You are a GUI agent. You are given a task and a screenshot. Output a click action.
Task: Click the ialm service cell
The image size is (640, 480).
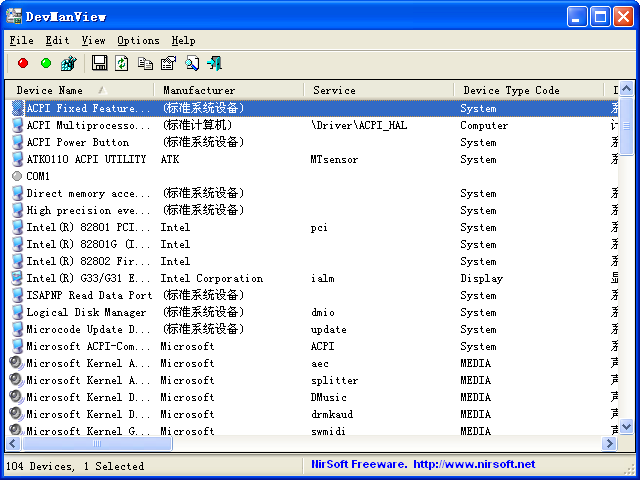(322, 278)
